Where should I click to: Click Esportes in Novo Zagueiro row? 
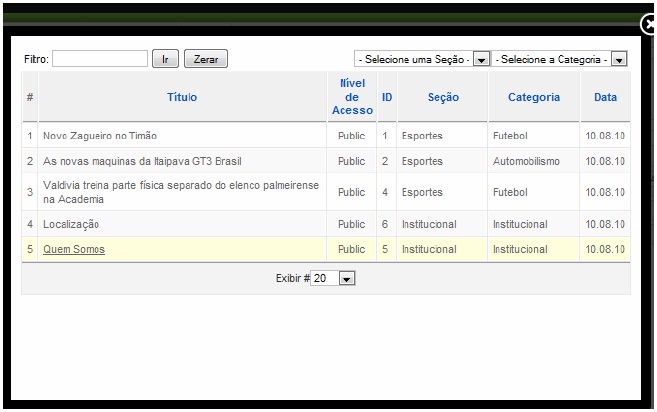(422, 136)
